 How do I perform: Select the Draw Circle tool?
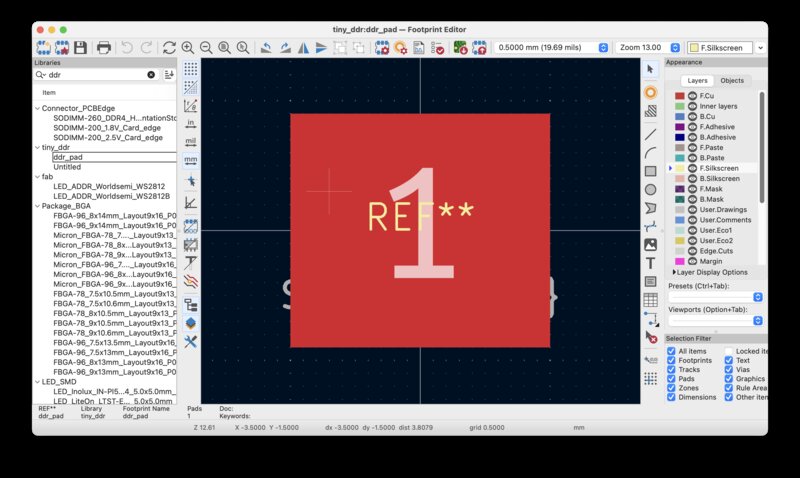650,189
